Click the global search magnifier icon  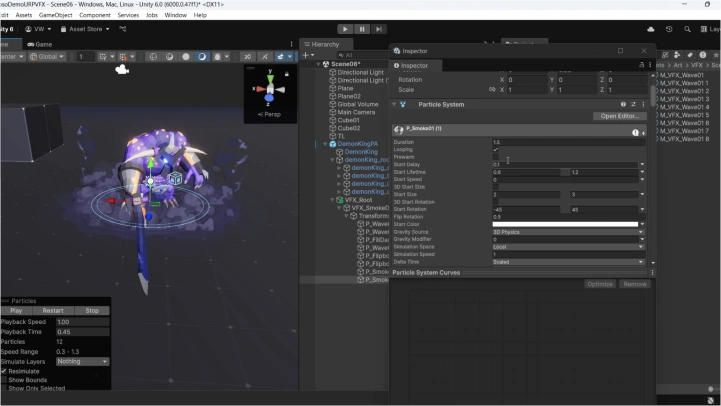(687, 29)
